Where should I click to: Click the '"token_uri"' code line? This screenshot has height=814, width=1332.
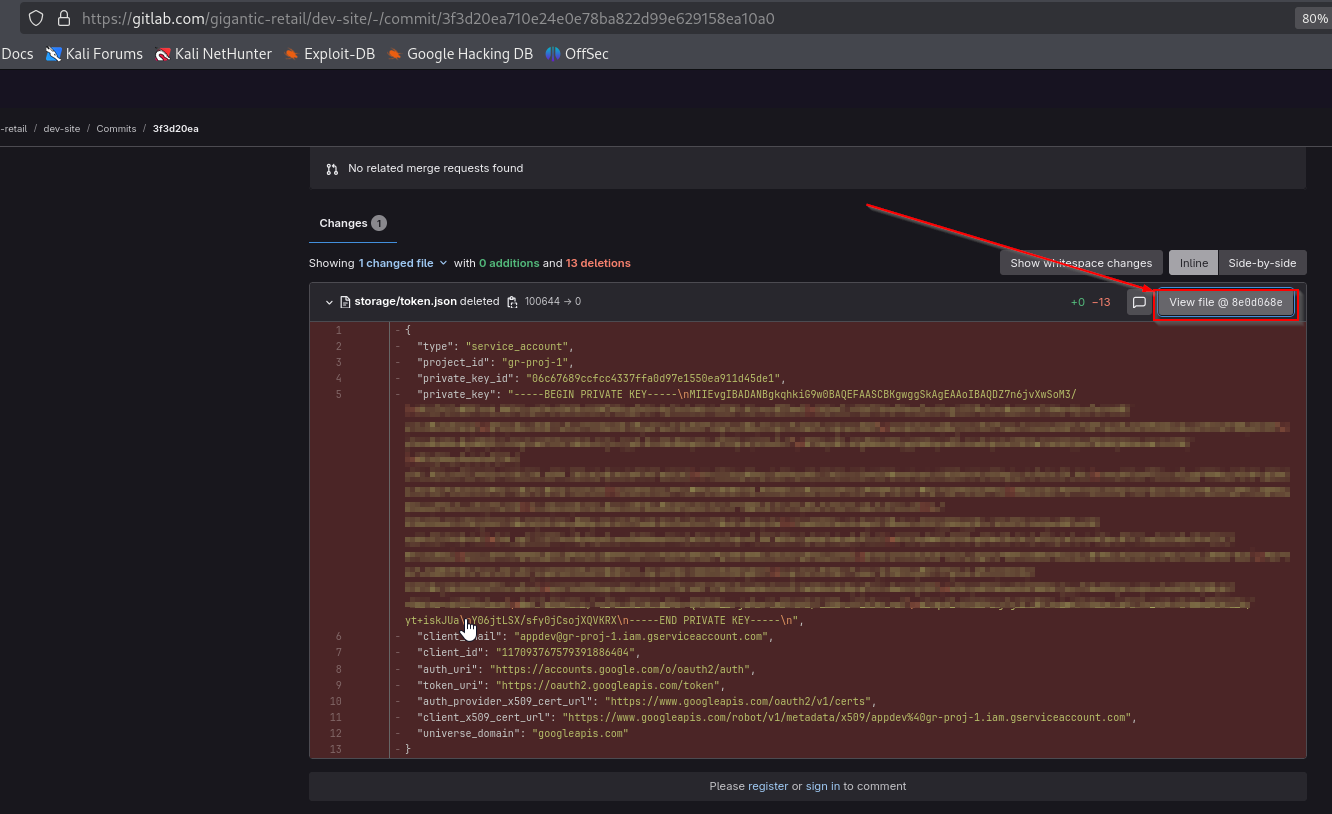pos(569,685)
